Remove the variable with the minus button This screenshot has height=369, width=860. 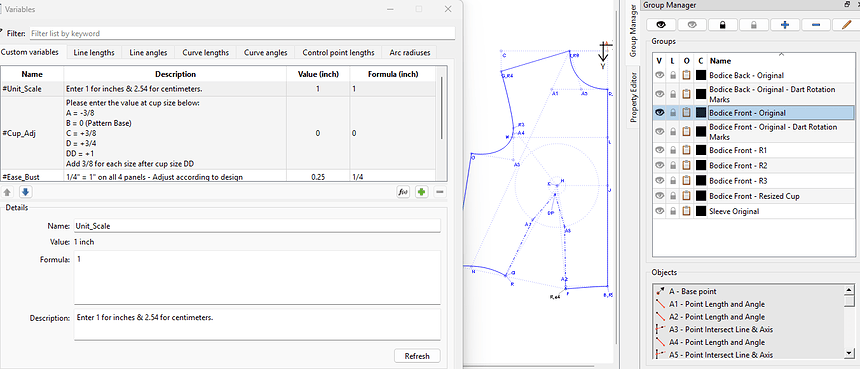coord(439,192)
